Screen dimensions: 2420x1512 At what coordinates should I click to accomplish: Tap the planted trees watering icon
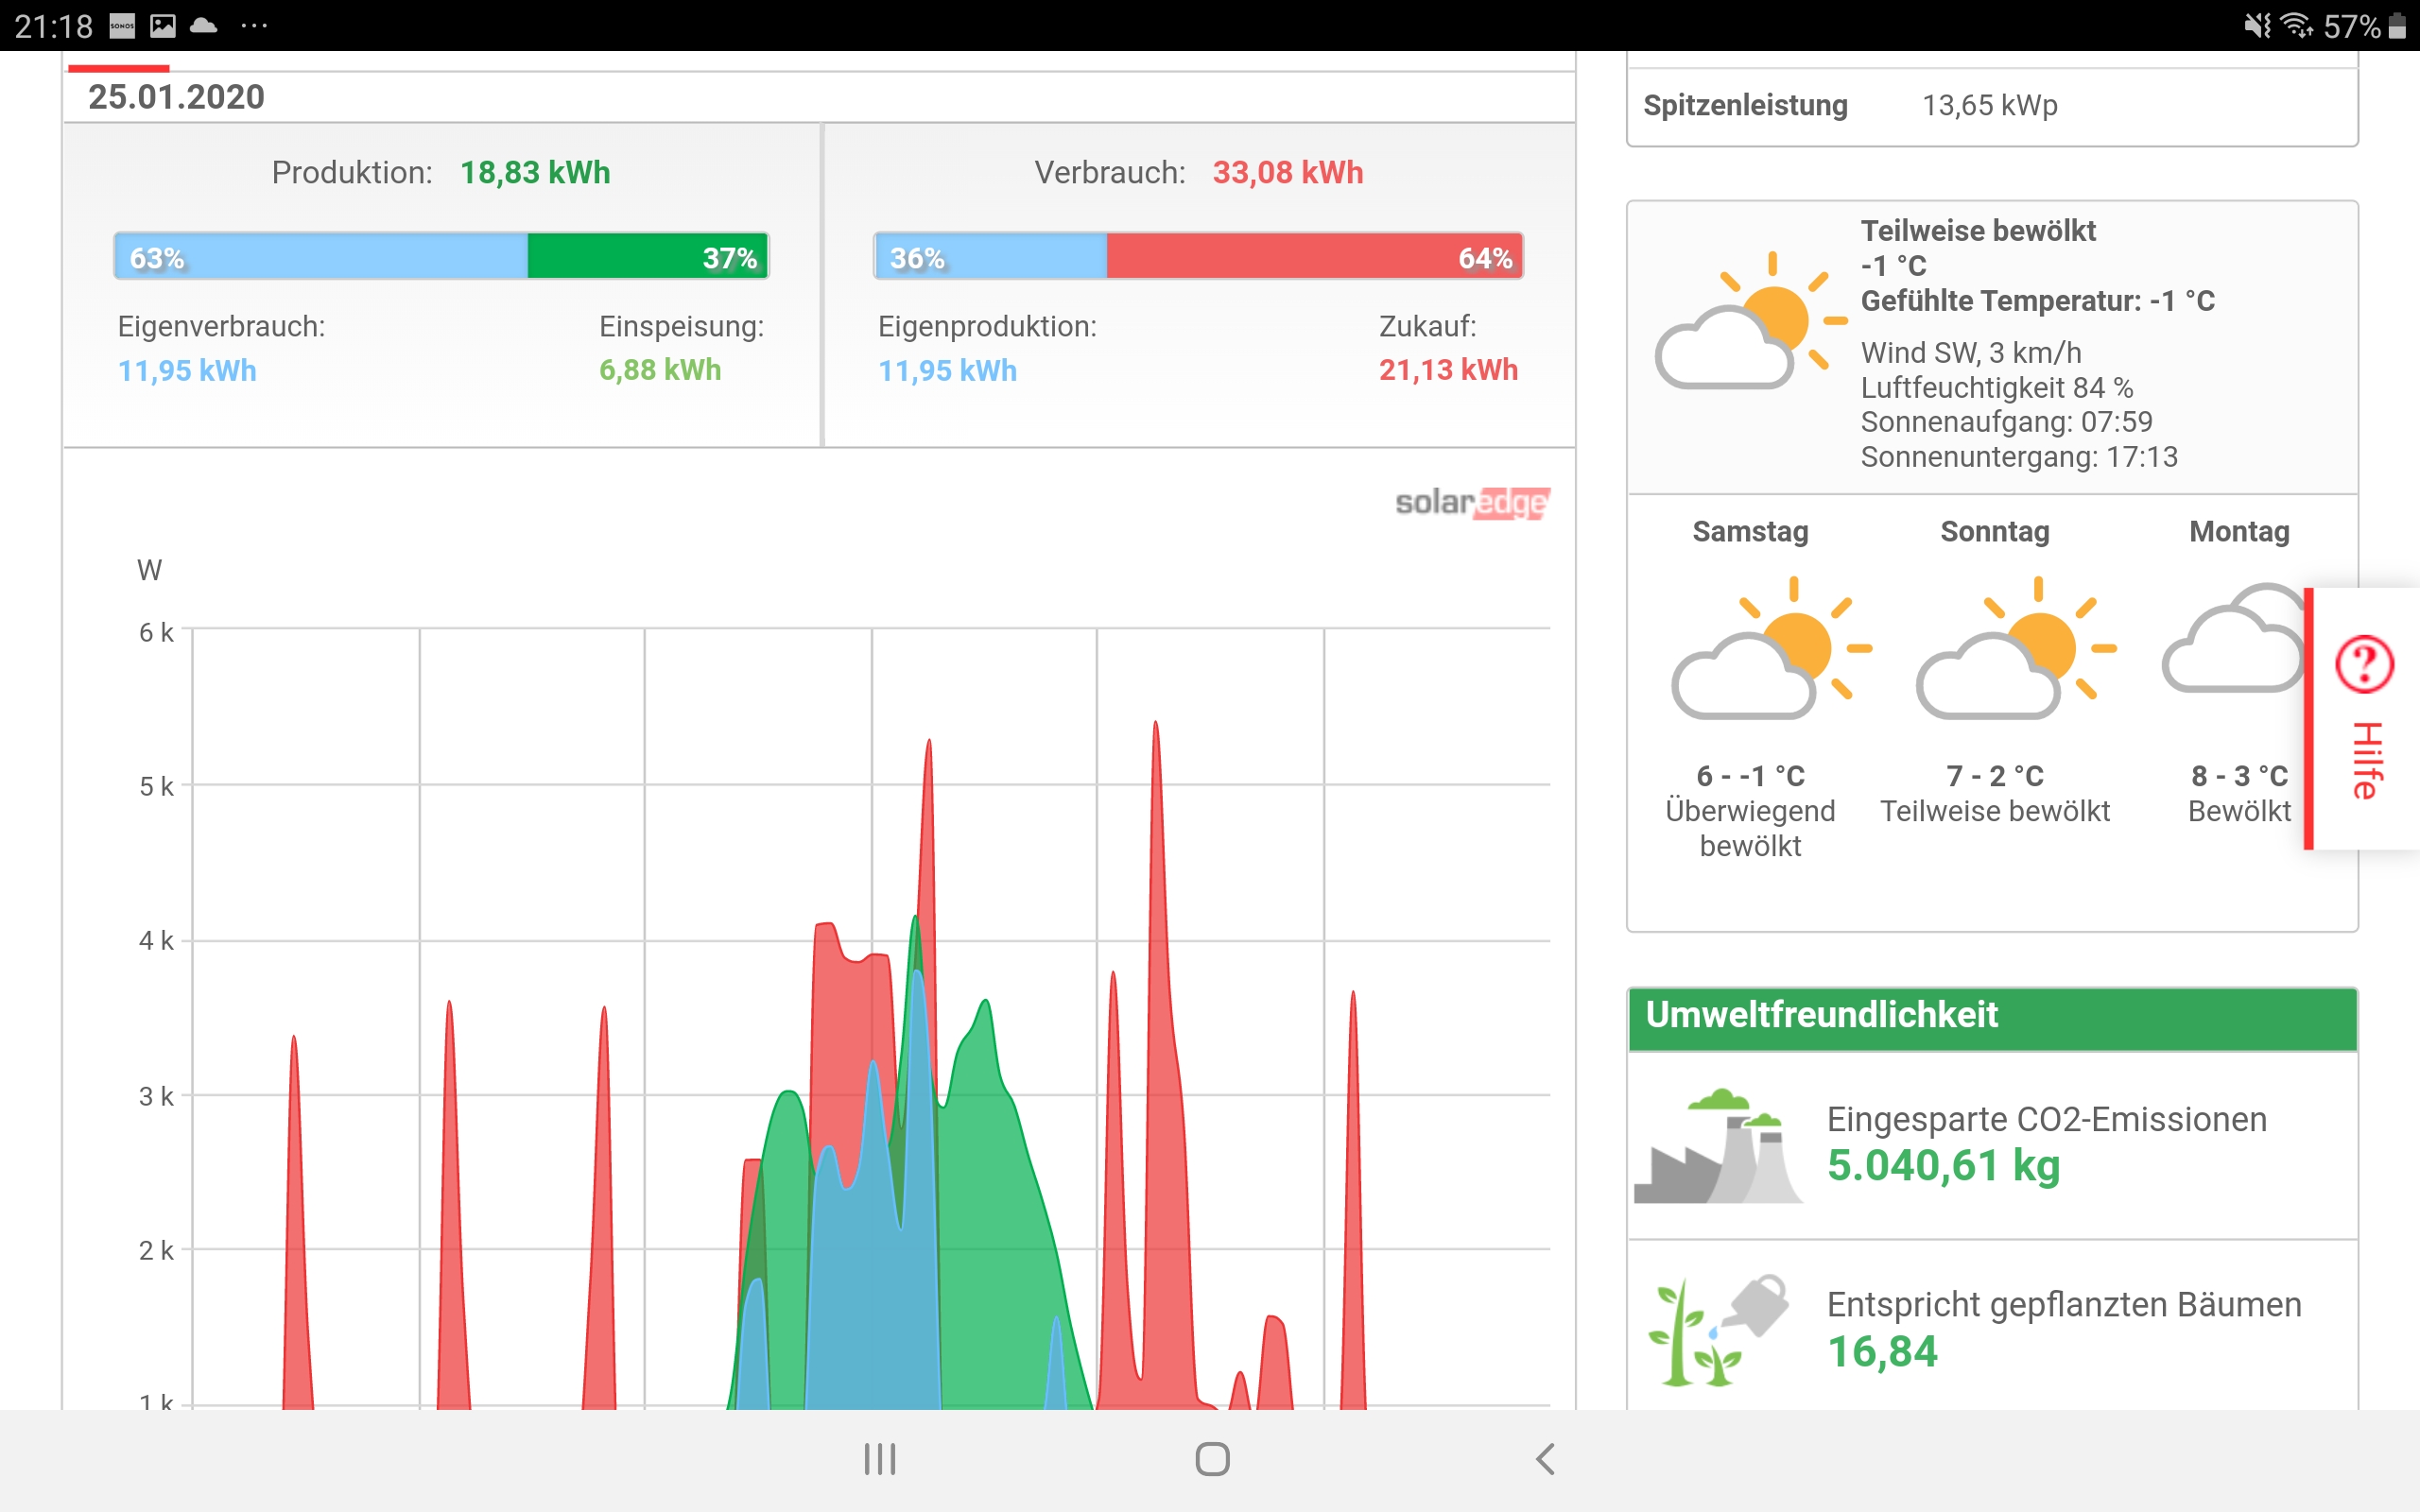click(1718, 1331)
